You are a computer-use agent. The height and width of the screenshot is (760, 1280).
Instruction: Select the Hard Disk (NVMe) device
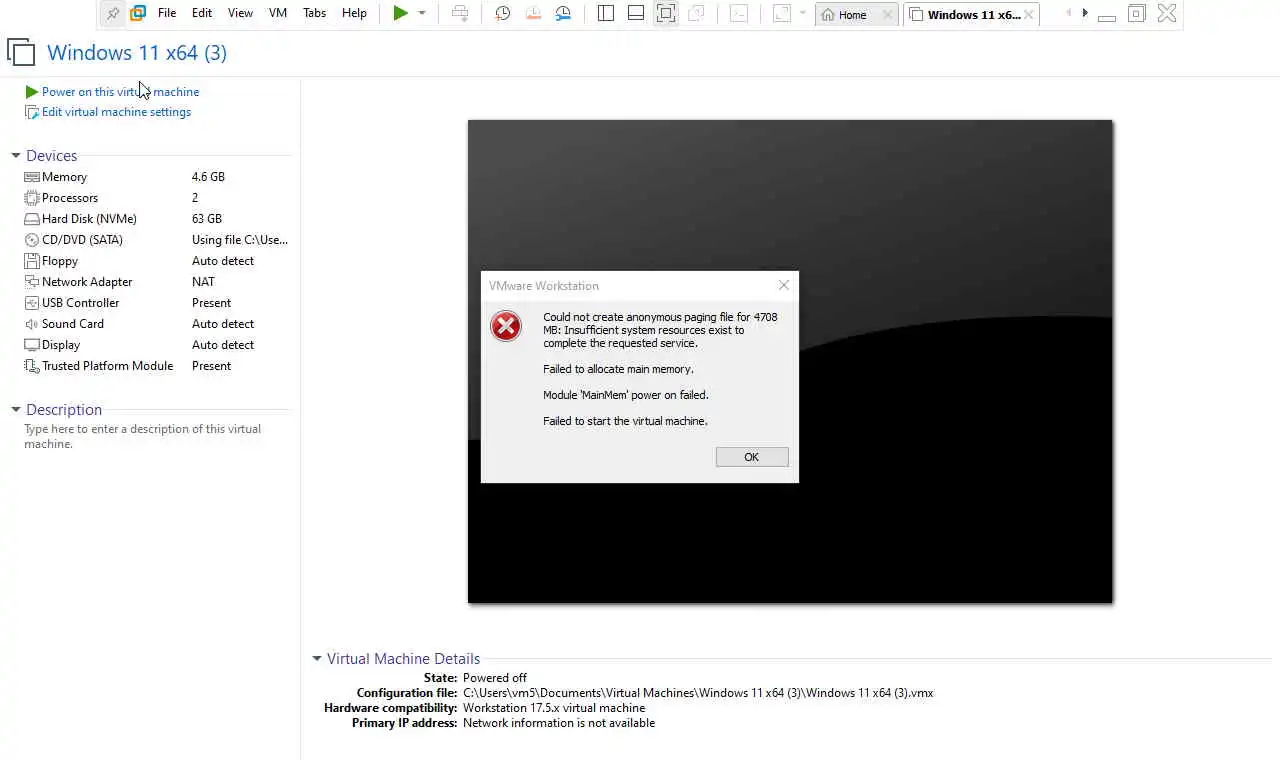point(156,219)
